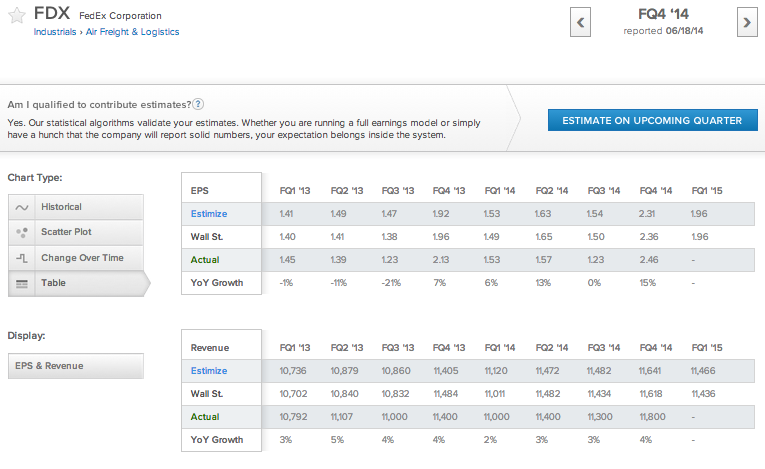Select the Table rows icon

click(21, 283)
